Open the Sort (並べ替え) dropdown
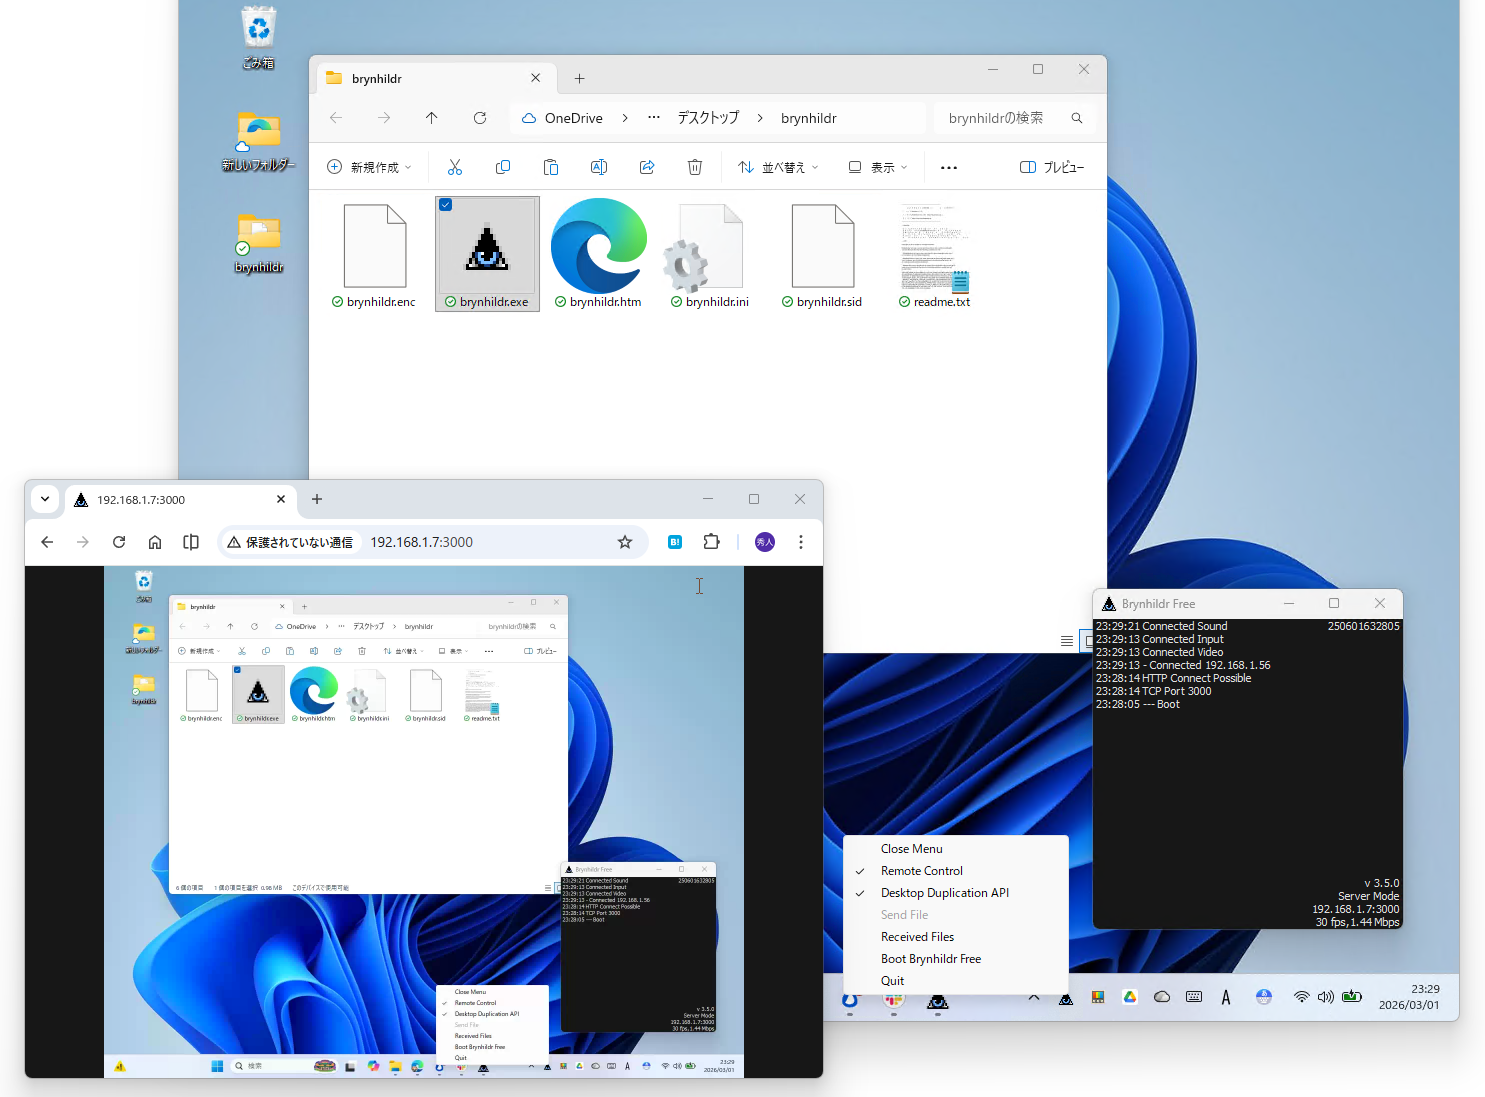This screenshot has height=1097, width=1485. coord(778,167)
